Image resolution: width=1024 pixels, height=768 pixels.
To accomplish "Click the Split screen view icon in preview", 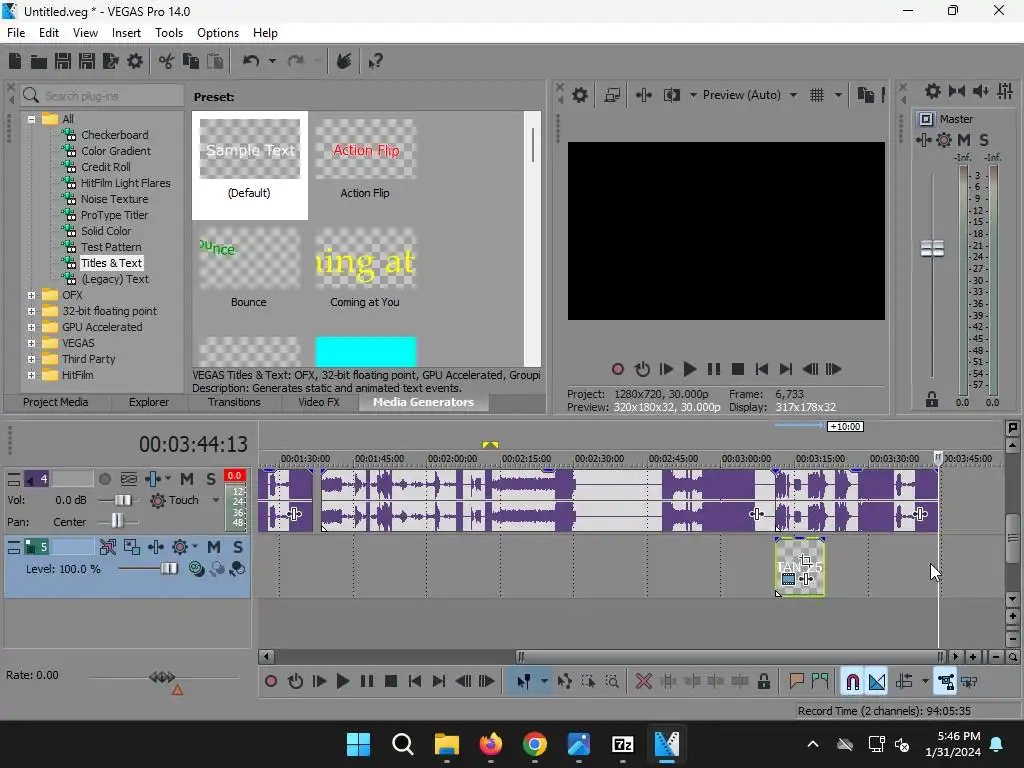I will click(x=671, y=95).
